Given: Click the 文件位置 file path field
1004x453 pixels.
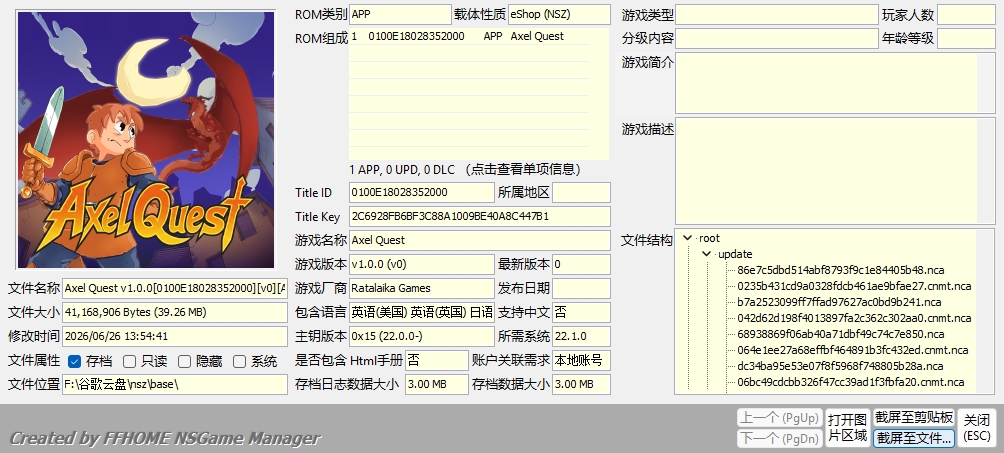Looking at the screenshot, I should (175, 384).
